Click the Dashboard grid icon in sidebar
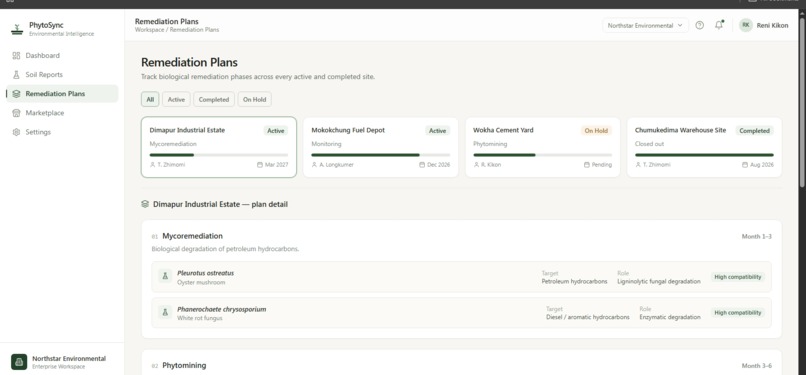Screen dimensions: 806x375 tap(16, 55)
